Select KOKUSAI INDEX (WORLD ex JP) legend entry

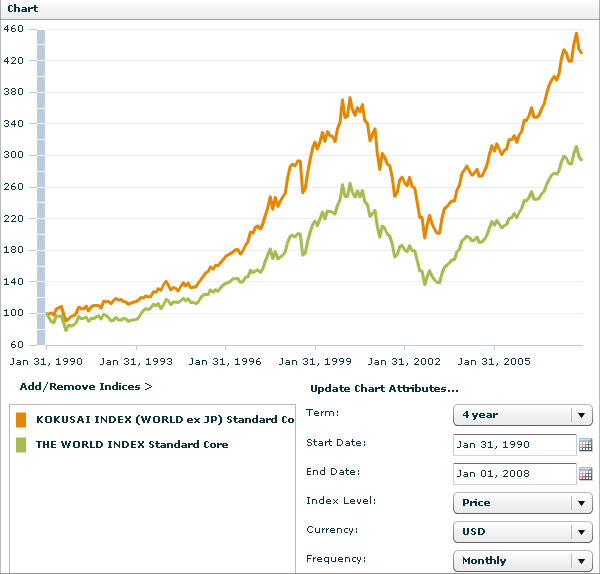tap(165, 420)
